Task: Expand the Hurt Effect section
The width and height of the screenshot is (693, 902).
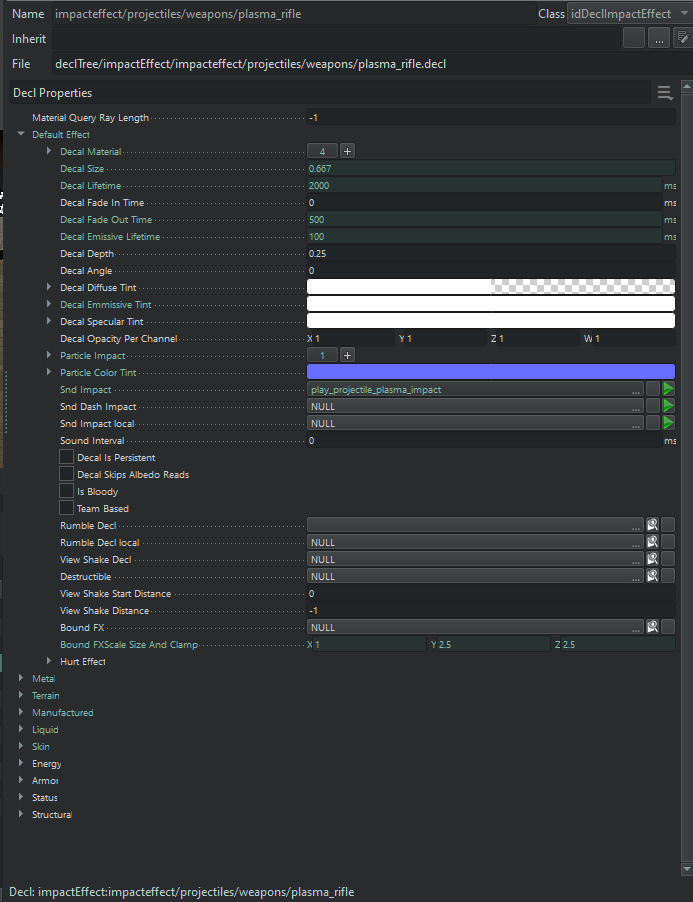Action: pos(49,661)
